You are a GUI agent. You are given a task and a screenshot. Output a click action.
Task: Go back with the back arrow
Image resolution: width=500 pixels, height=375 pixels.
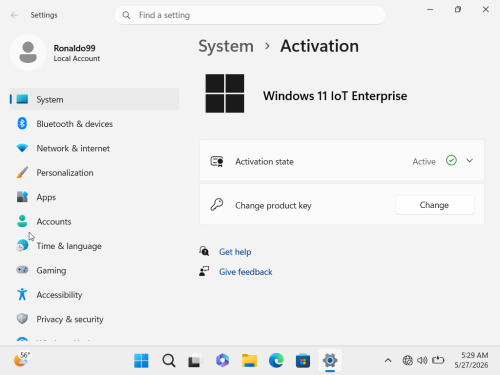pyautogui.click(x=14, y=15)
